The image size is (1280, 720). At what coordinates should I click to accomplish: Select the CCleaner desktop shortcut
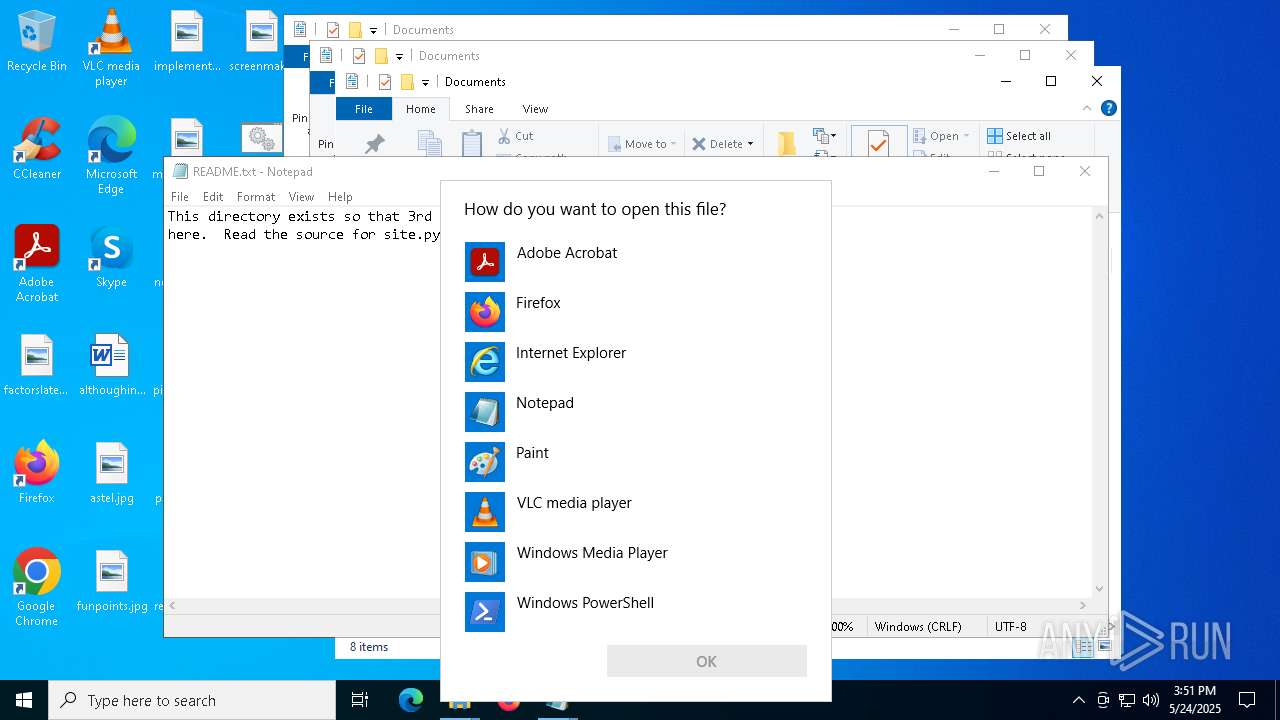pos(37,150)
